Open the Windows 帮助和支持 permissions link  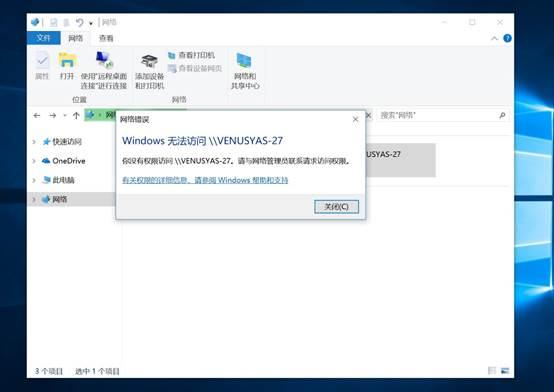click(x=205, y=180)
